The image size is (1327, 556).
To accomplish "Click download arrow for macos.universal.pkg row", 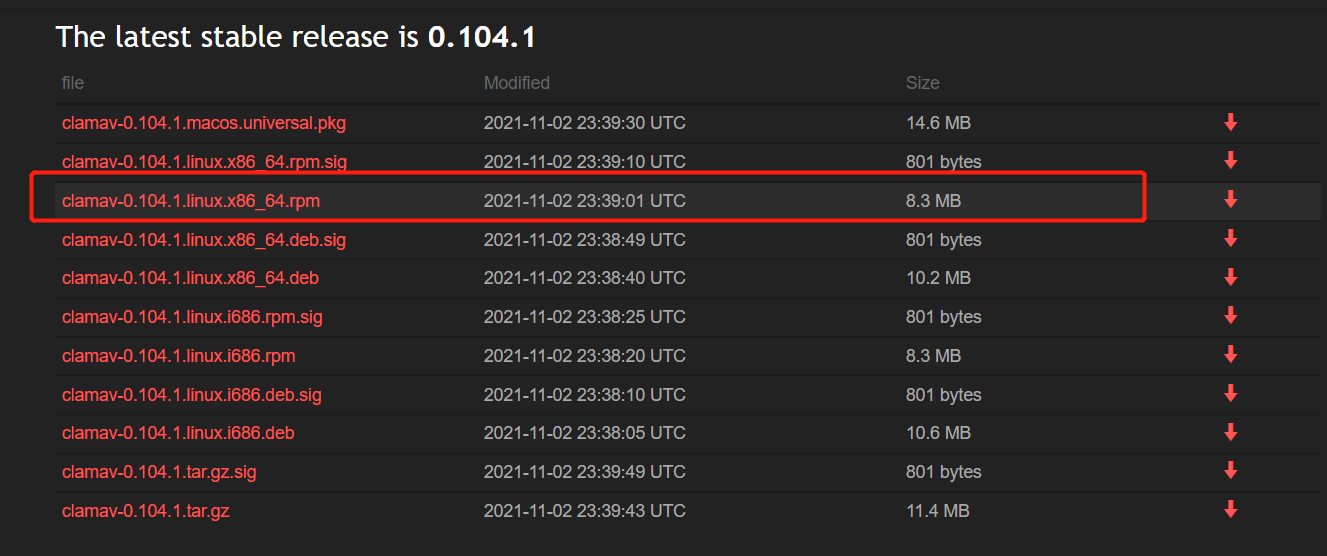I will pyautogui.click(x=1230, y=122).
